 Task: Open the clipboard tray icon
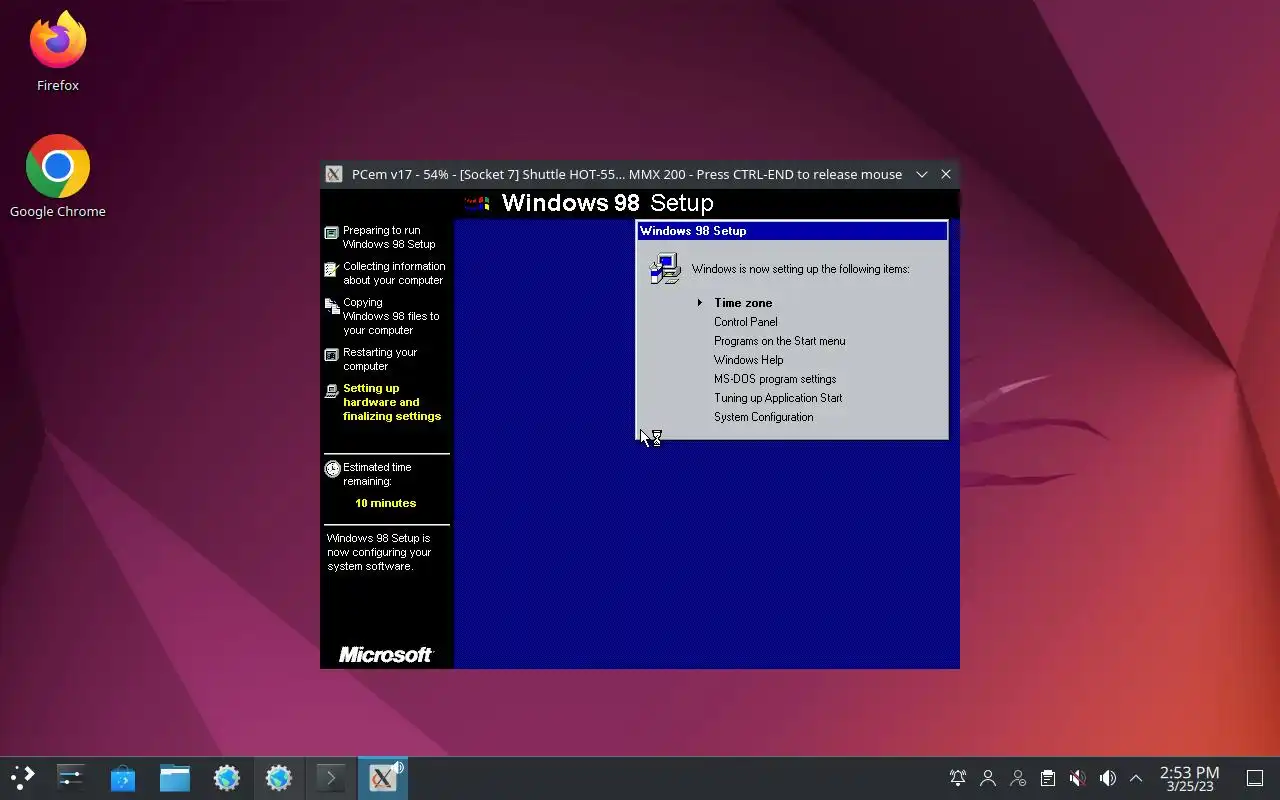1047,778
